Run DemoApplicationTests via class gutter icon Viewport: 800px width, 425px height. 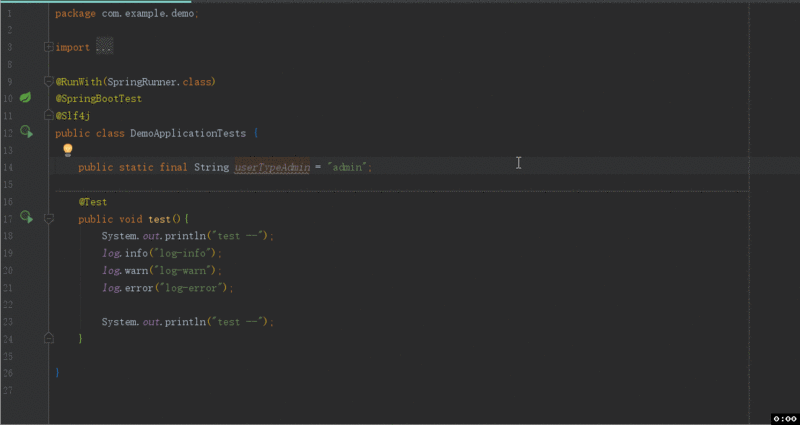(26, 132)
